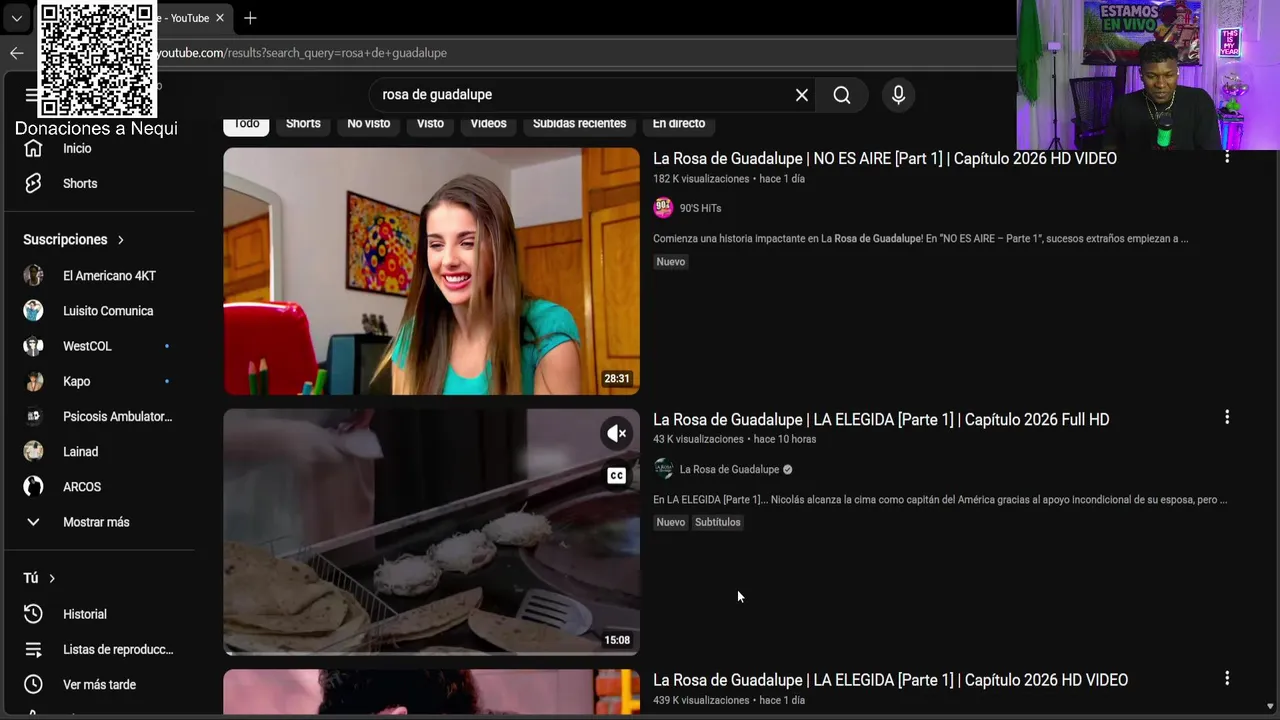The width and height of the screenshot is (1280, 720).
Task: Open the tab list dropdown arrow
Action: coord(16,18)
